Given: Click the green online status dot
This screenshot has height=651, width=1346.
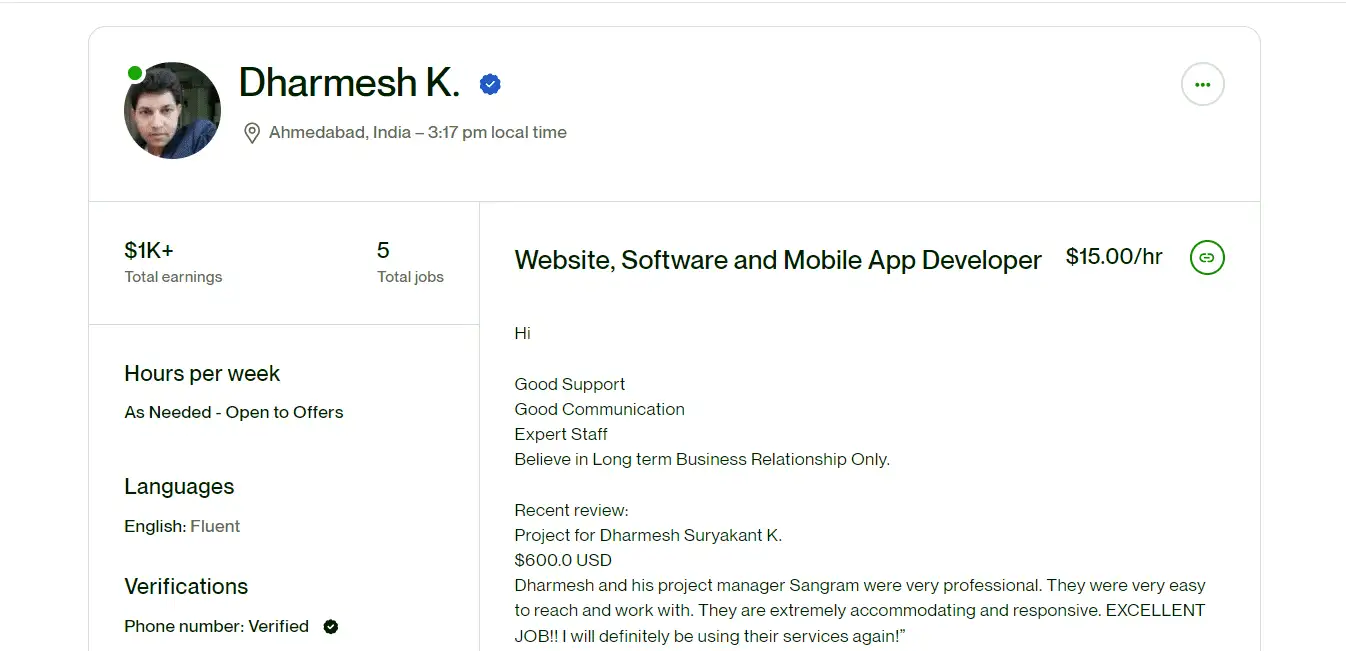Looking at the screenshot, I should (x=135, y=73).
